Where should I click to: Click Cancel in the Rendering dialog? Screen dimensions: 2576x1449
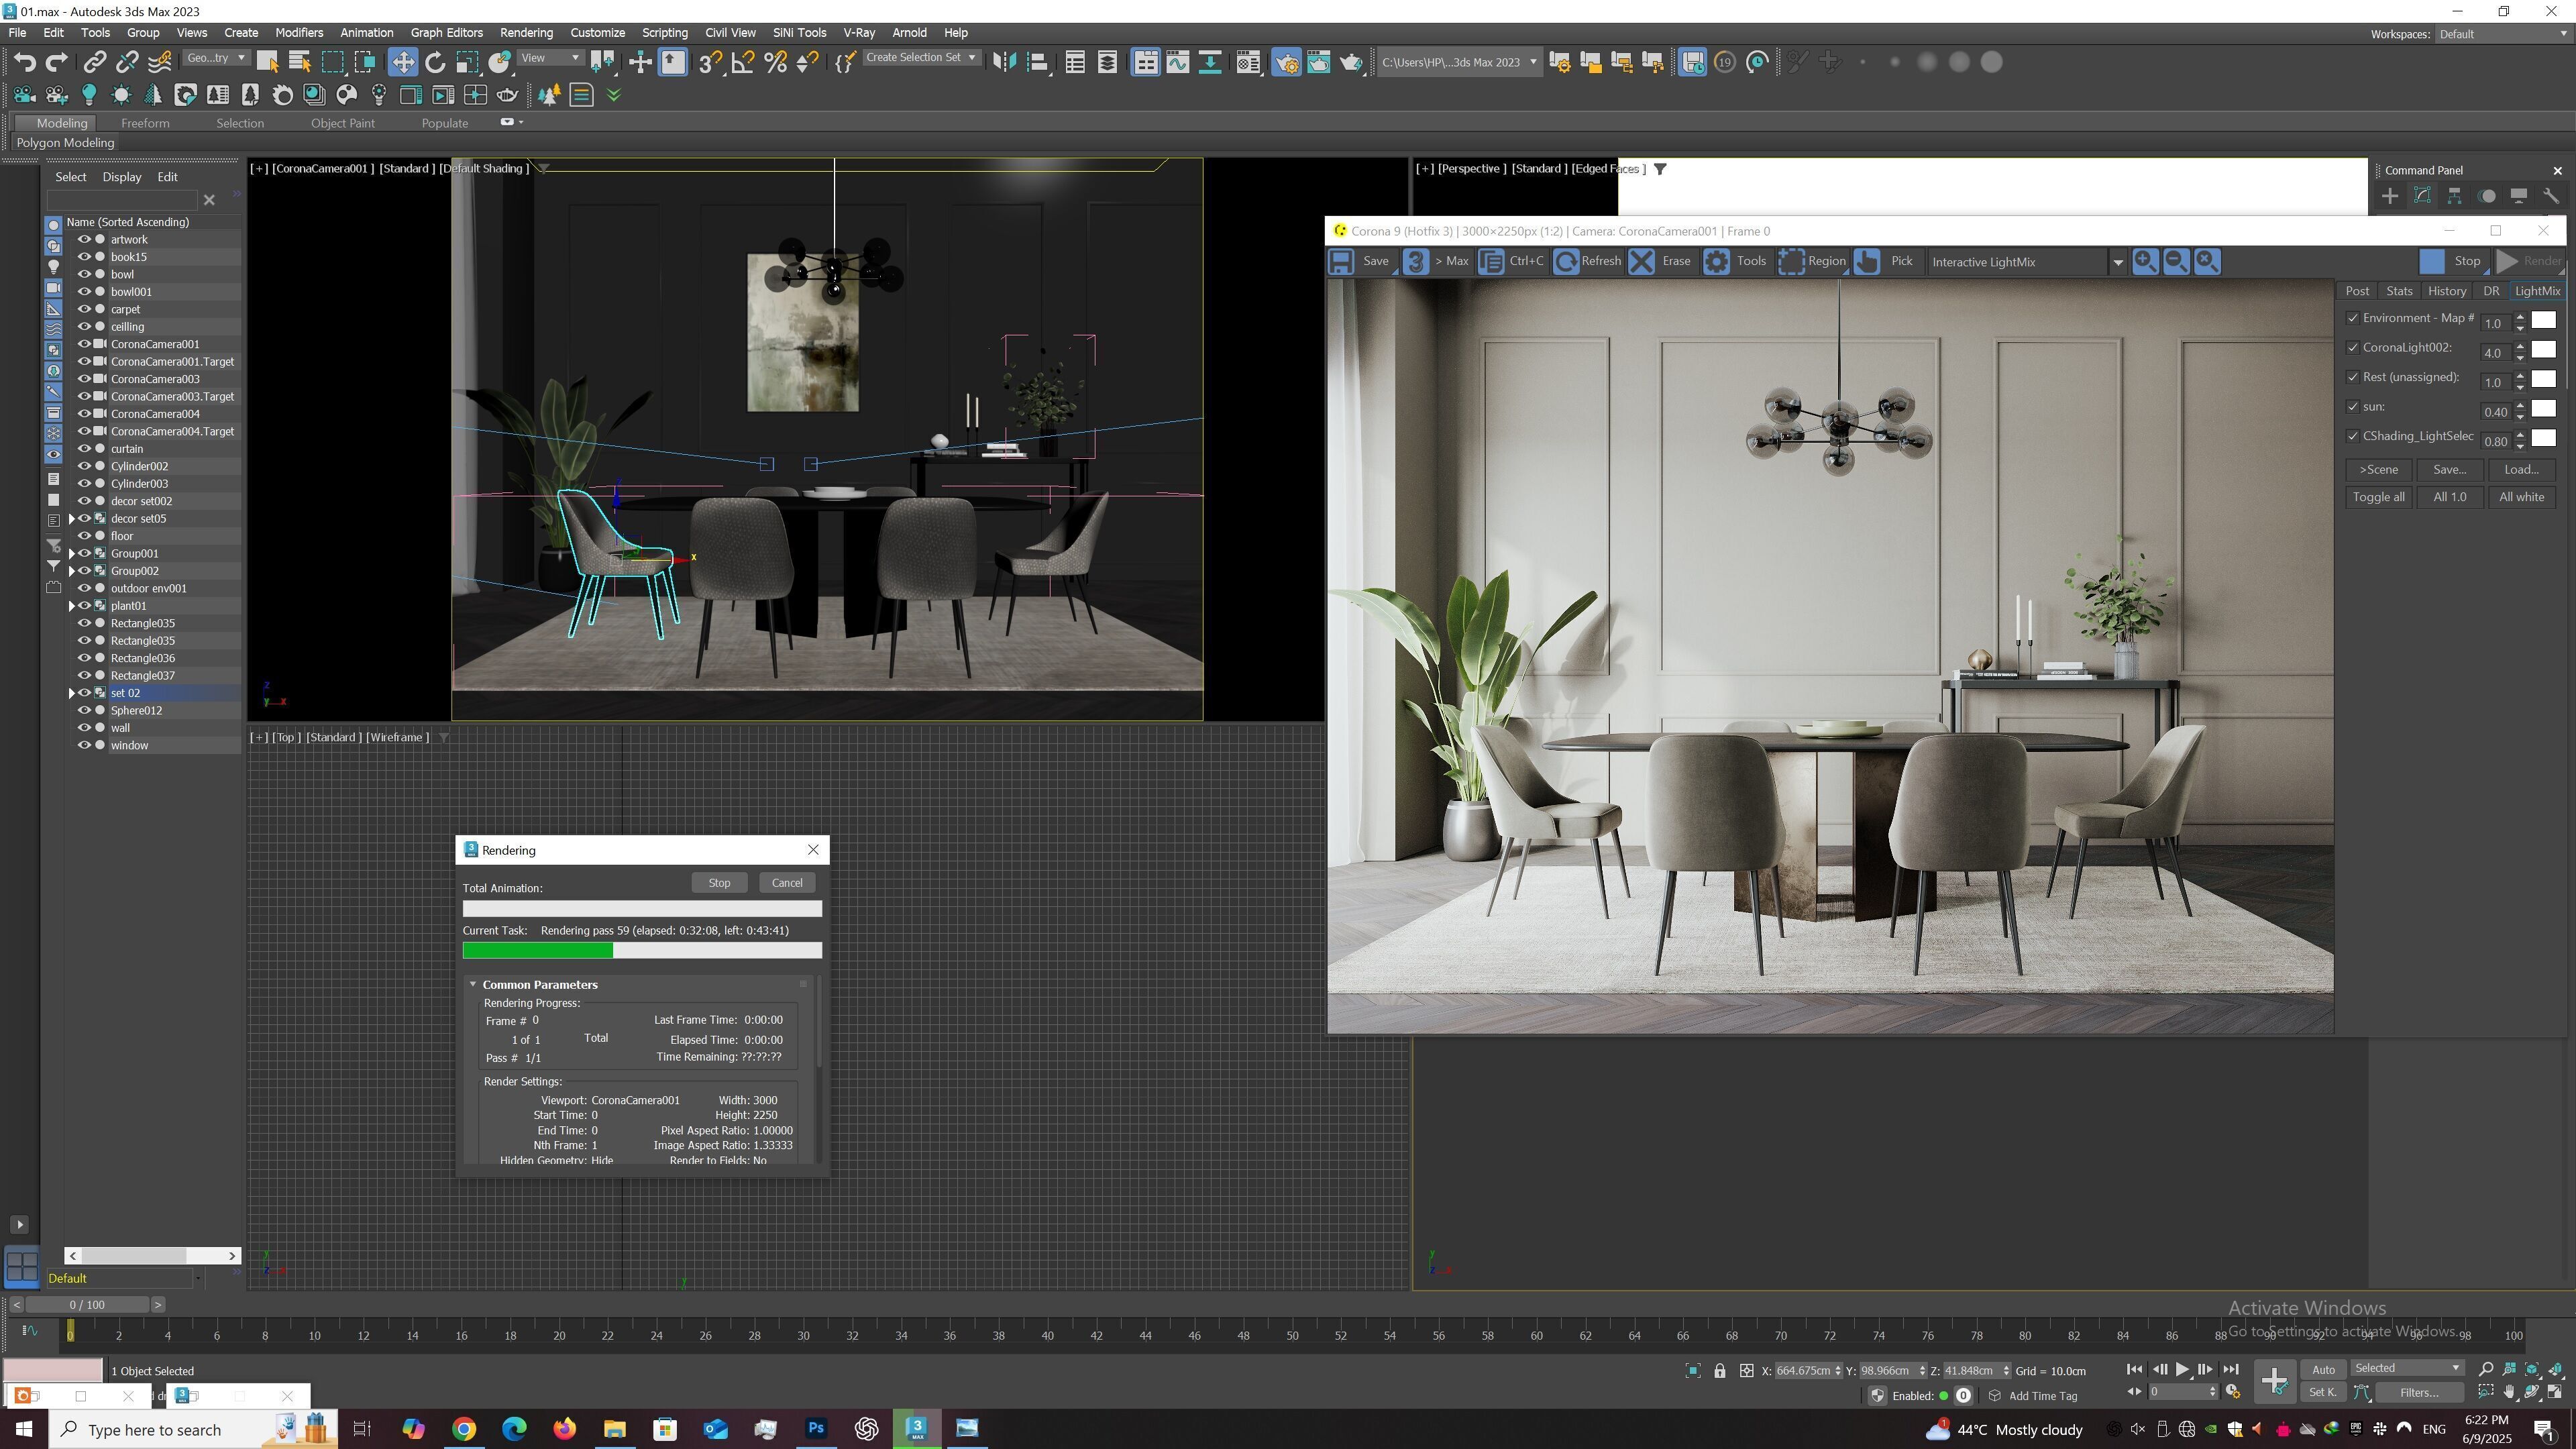point(787,883)
